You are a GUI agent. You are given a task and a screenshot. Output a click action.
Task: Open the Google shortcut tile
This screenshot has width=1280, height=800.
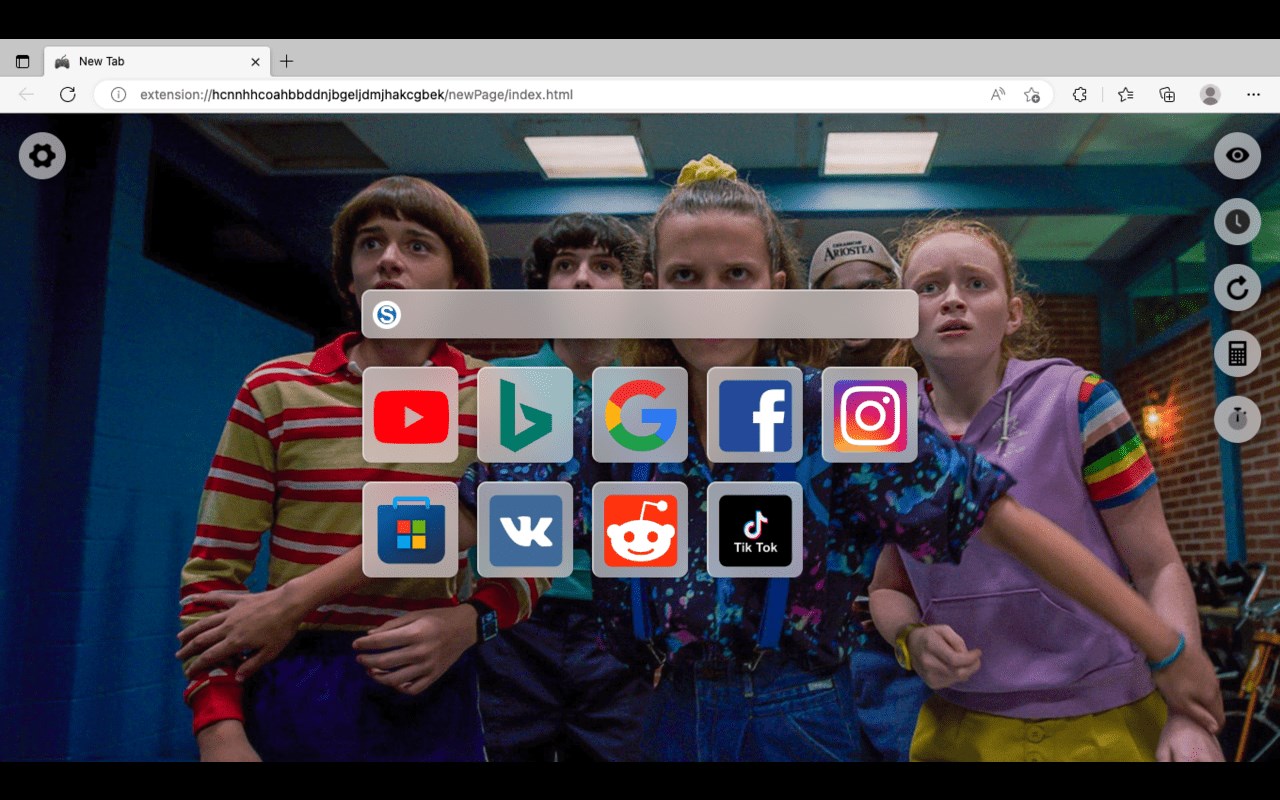(640, 415)
